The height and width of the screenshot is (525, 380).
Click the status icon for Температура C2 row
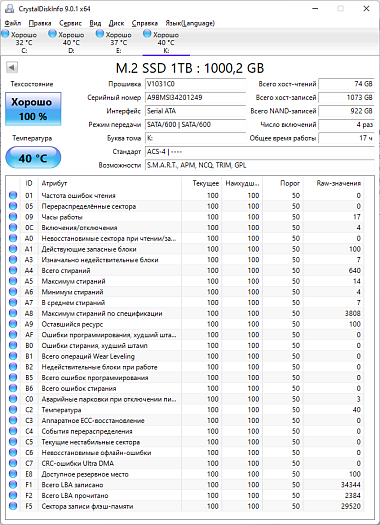pos(13,410)
